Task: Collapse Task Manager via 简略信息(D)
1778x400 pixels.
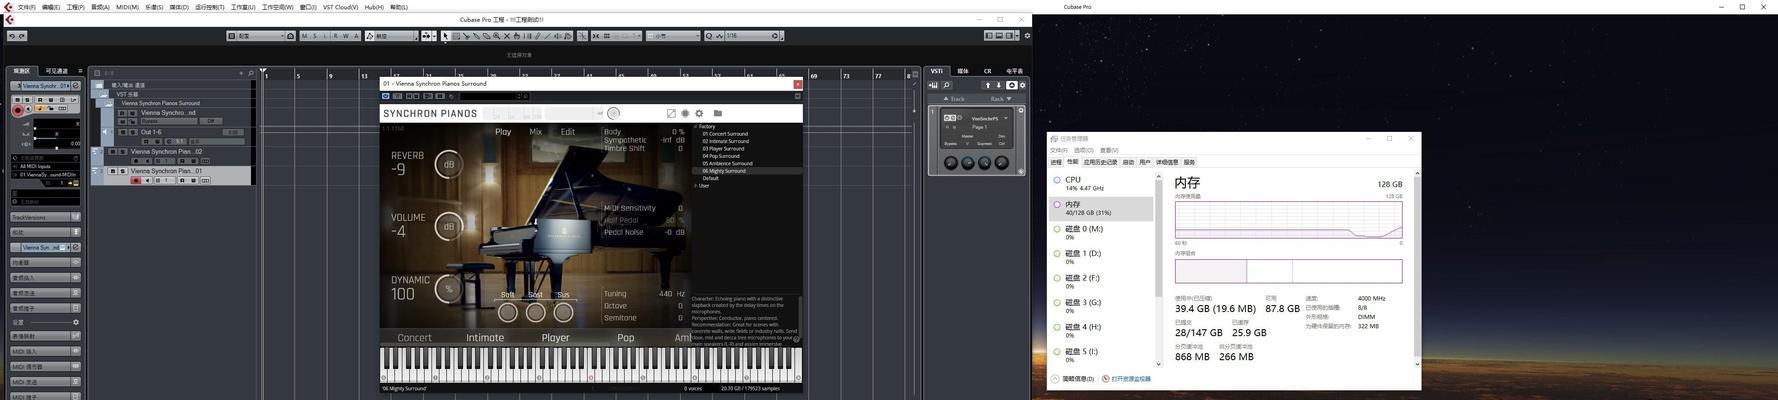Action: coord(1073,379)
